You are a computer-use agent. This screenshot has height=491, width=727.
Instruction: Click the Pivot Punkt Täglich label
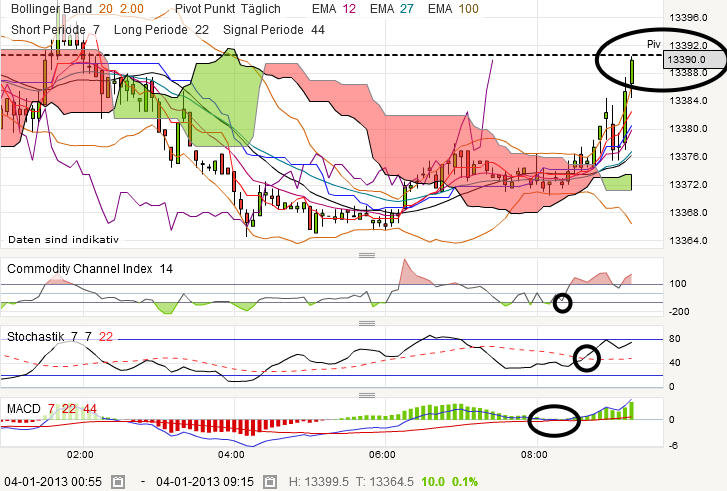coord(228,9)
